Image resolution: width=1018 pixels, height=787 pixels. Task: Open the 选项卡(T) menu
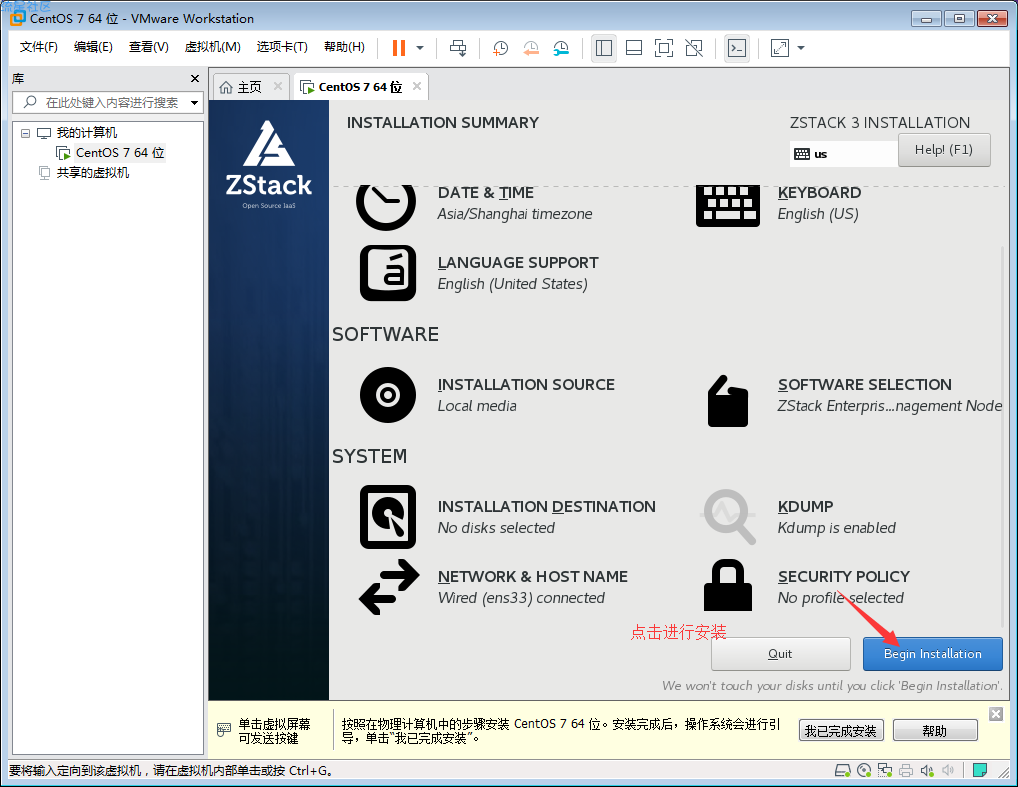[282, 47]
